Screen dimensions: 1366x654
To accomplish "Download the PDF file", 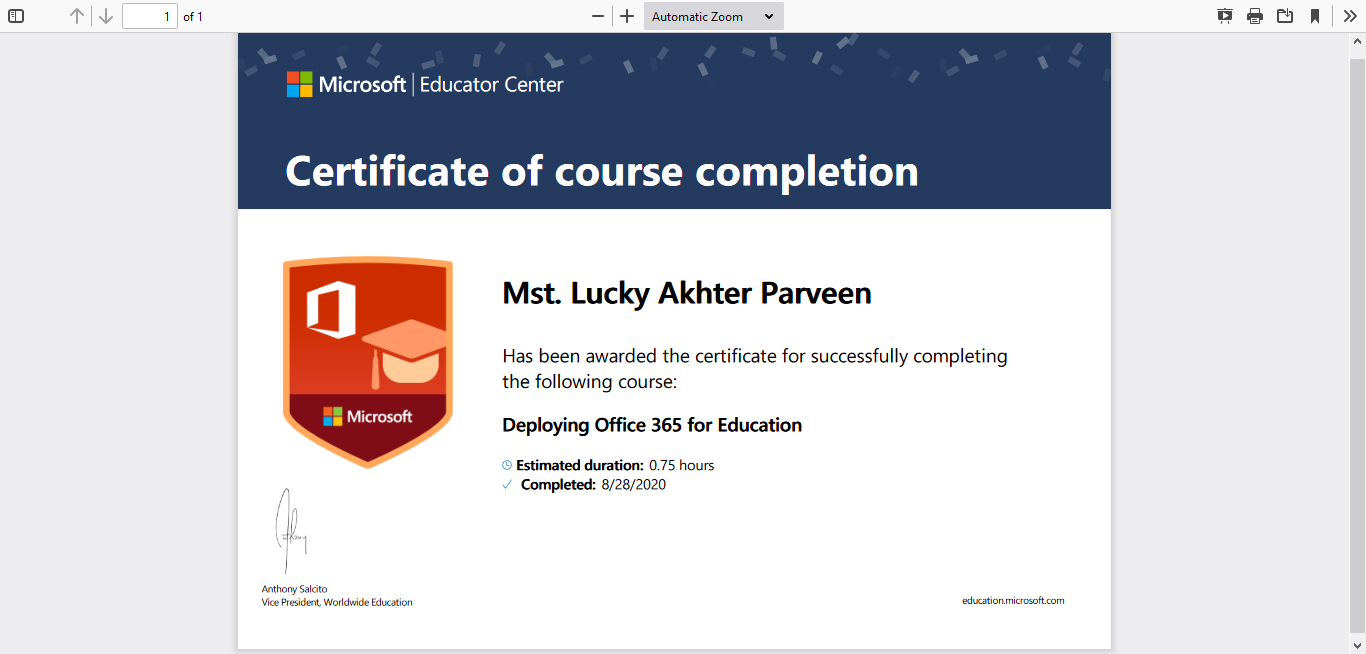I will (x=1285, y=16).
